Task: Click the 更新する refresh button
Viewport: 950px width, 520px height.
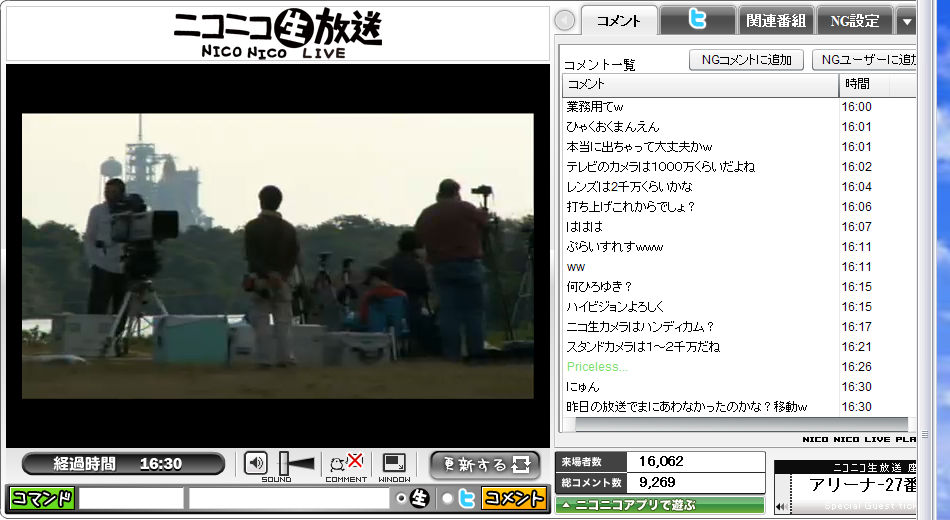Action: pyautogui.click(x=485, y=465)
